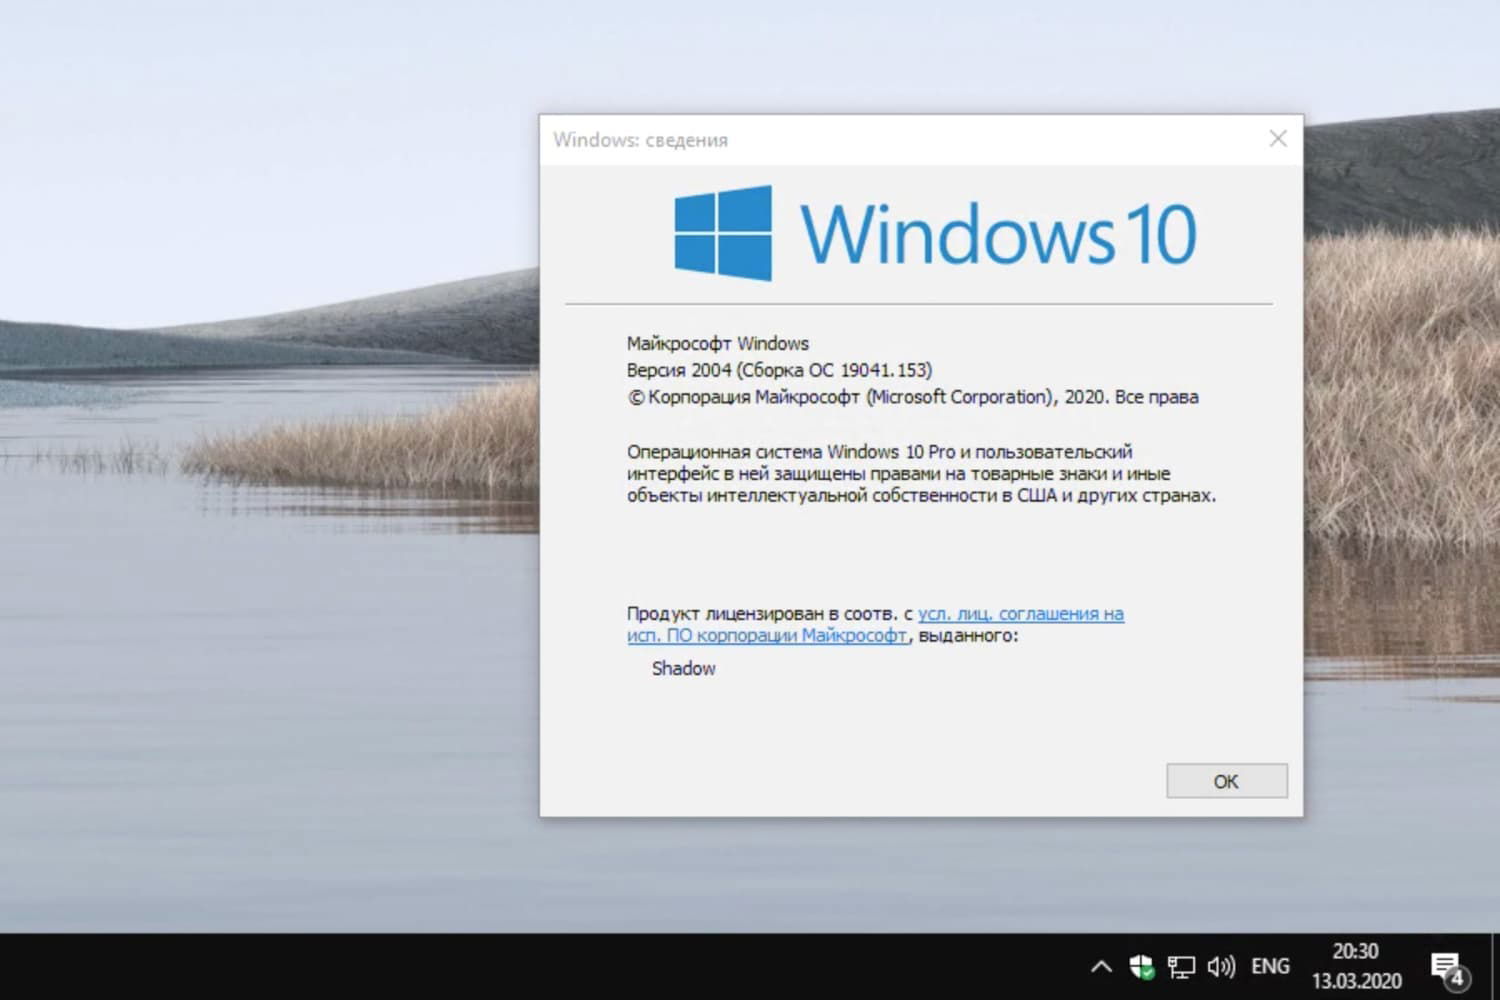The image size is (1500, 1000).
Task: Close the Windows: сведения dialog
Action: 1277,139
